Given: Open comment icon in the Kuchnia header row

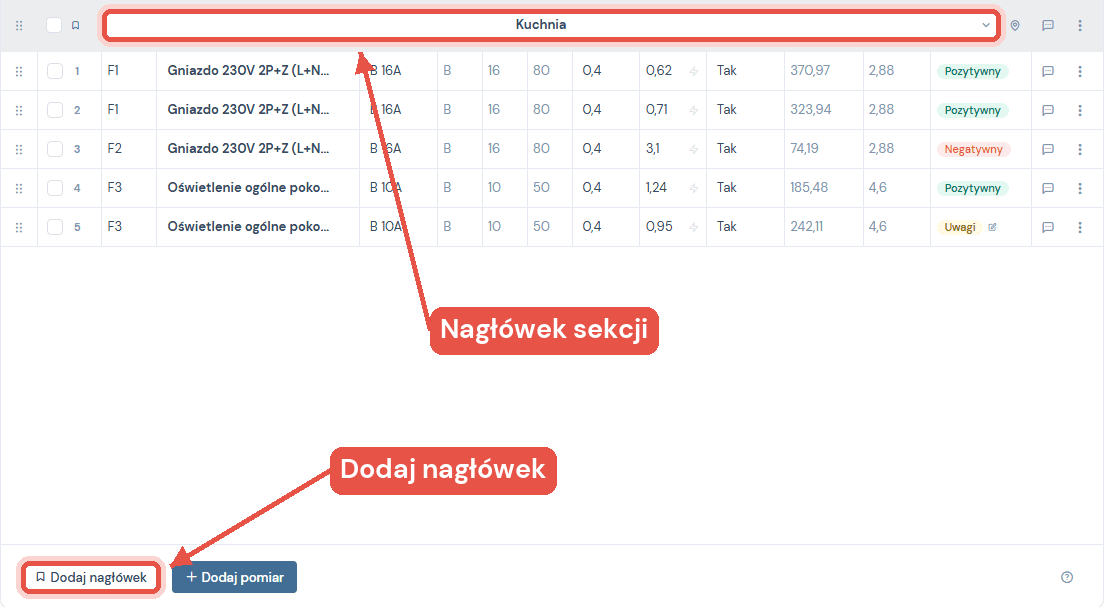Looking at the screenshot, I should [x=1048, y=25].
